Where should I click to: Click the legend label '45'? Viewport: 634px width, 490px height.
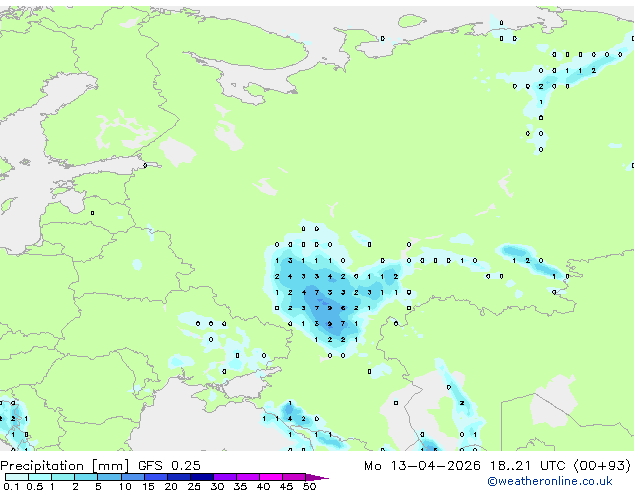pos(287,486)
